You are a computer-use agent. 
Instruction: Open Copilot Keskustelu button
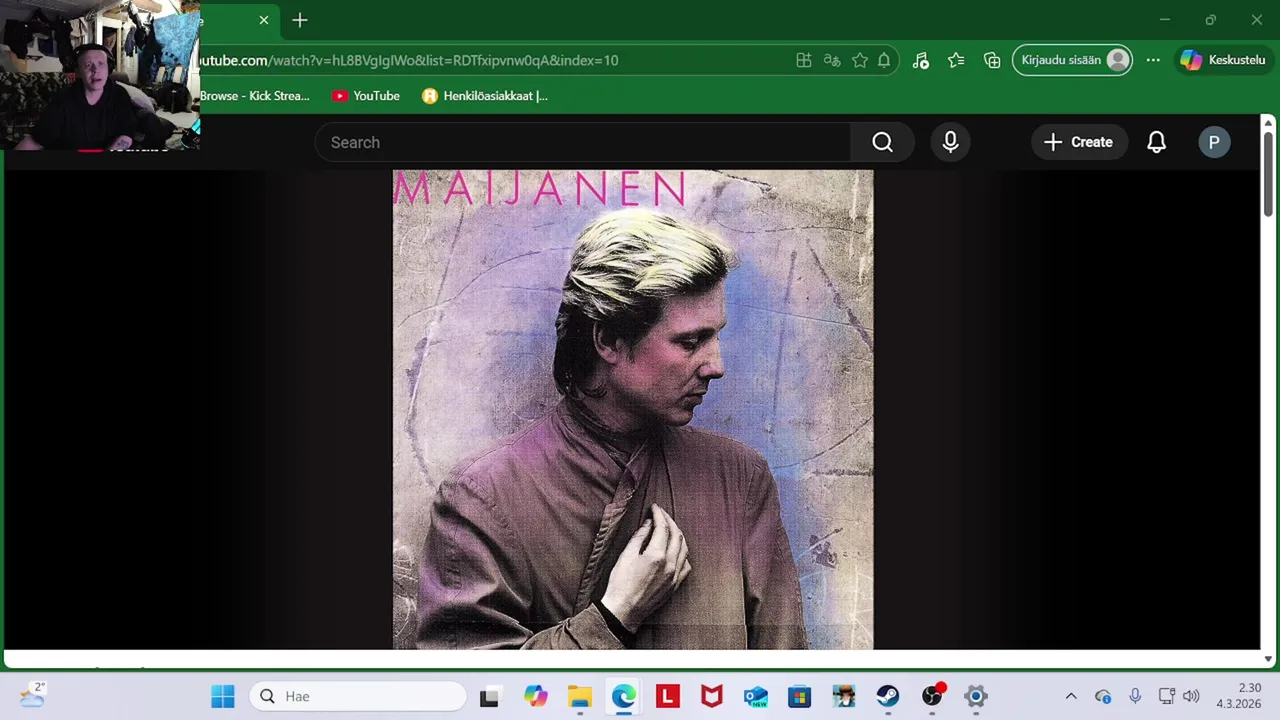(x=1223, y=60)
